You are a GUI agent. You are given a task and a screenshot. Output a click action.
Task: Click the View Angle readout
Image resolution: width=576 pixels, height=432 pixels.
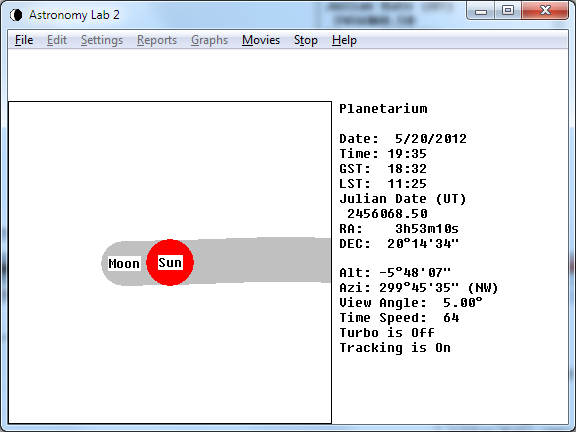[x=411, y=303]
